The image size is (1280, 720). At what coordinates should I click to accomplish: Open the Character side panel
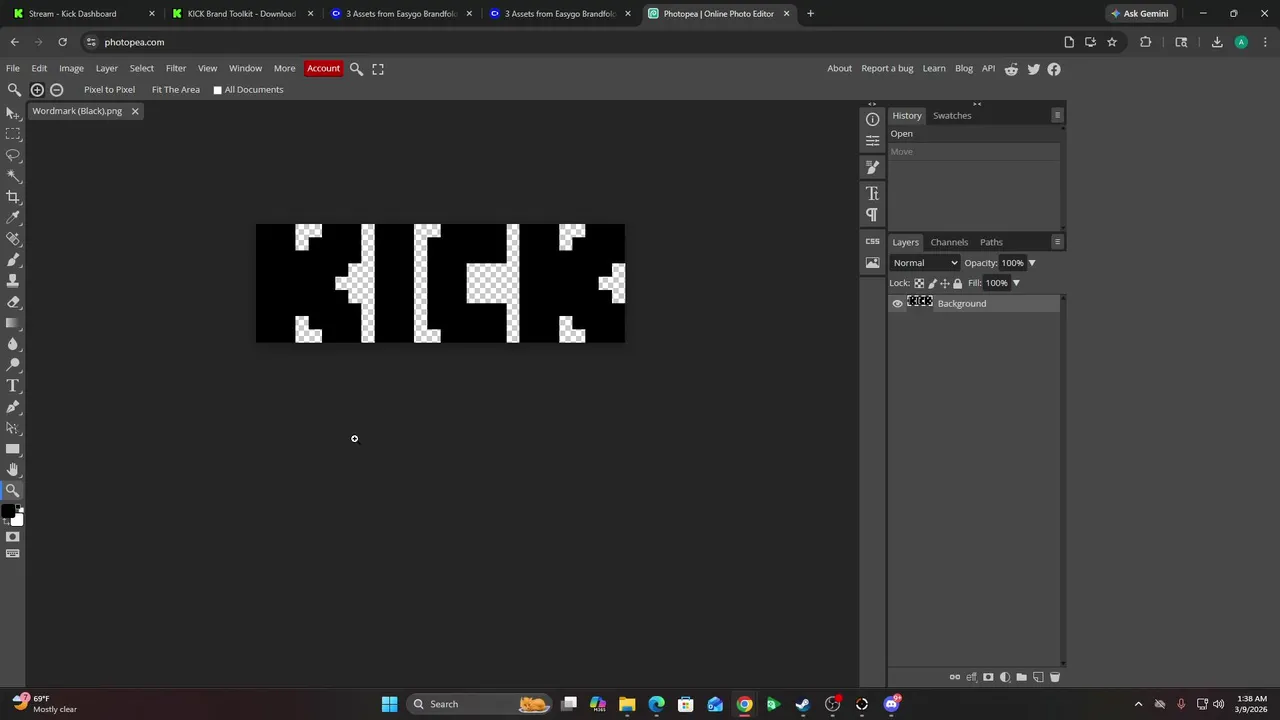872,193
